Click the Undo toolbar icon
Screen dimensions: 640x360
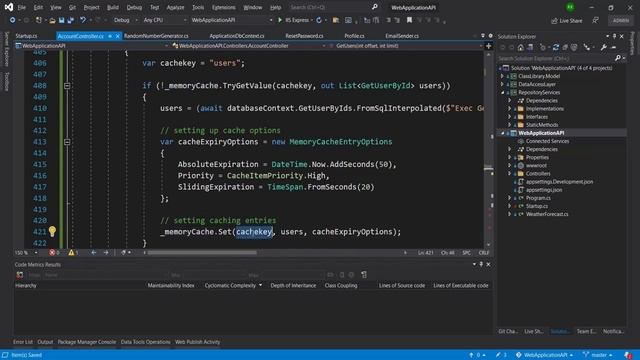[x=83, y=20]
